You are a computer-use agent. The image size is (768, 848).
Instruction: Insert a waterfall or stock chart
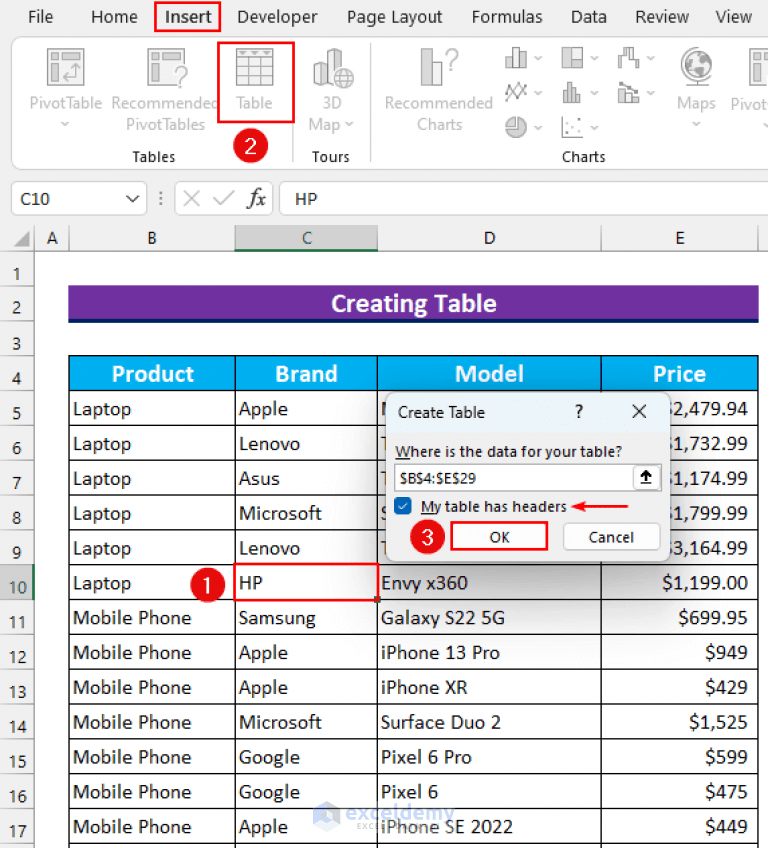point(628,57)
